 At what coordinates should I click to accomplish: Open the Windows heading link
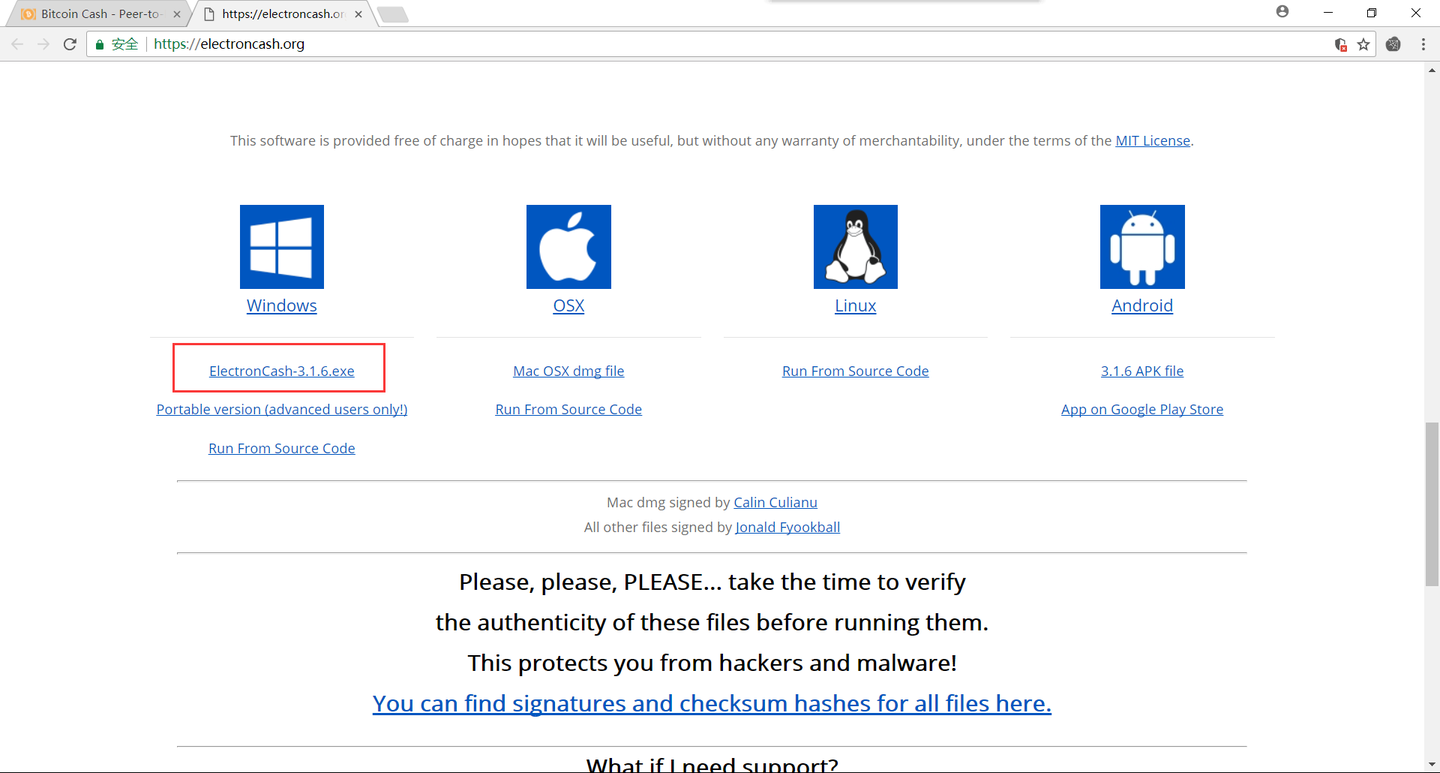point(282,306)
